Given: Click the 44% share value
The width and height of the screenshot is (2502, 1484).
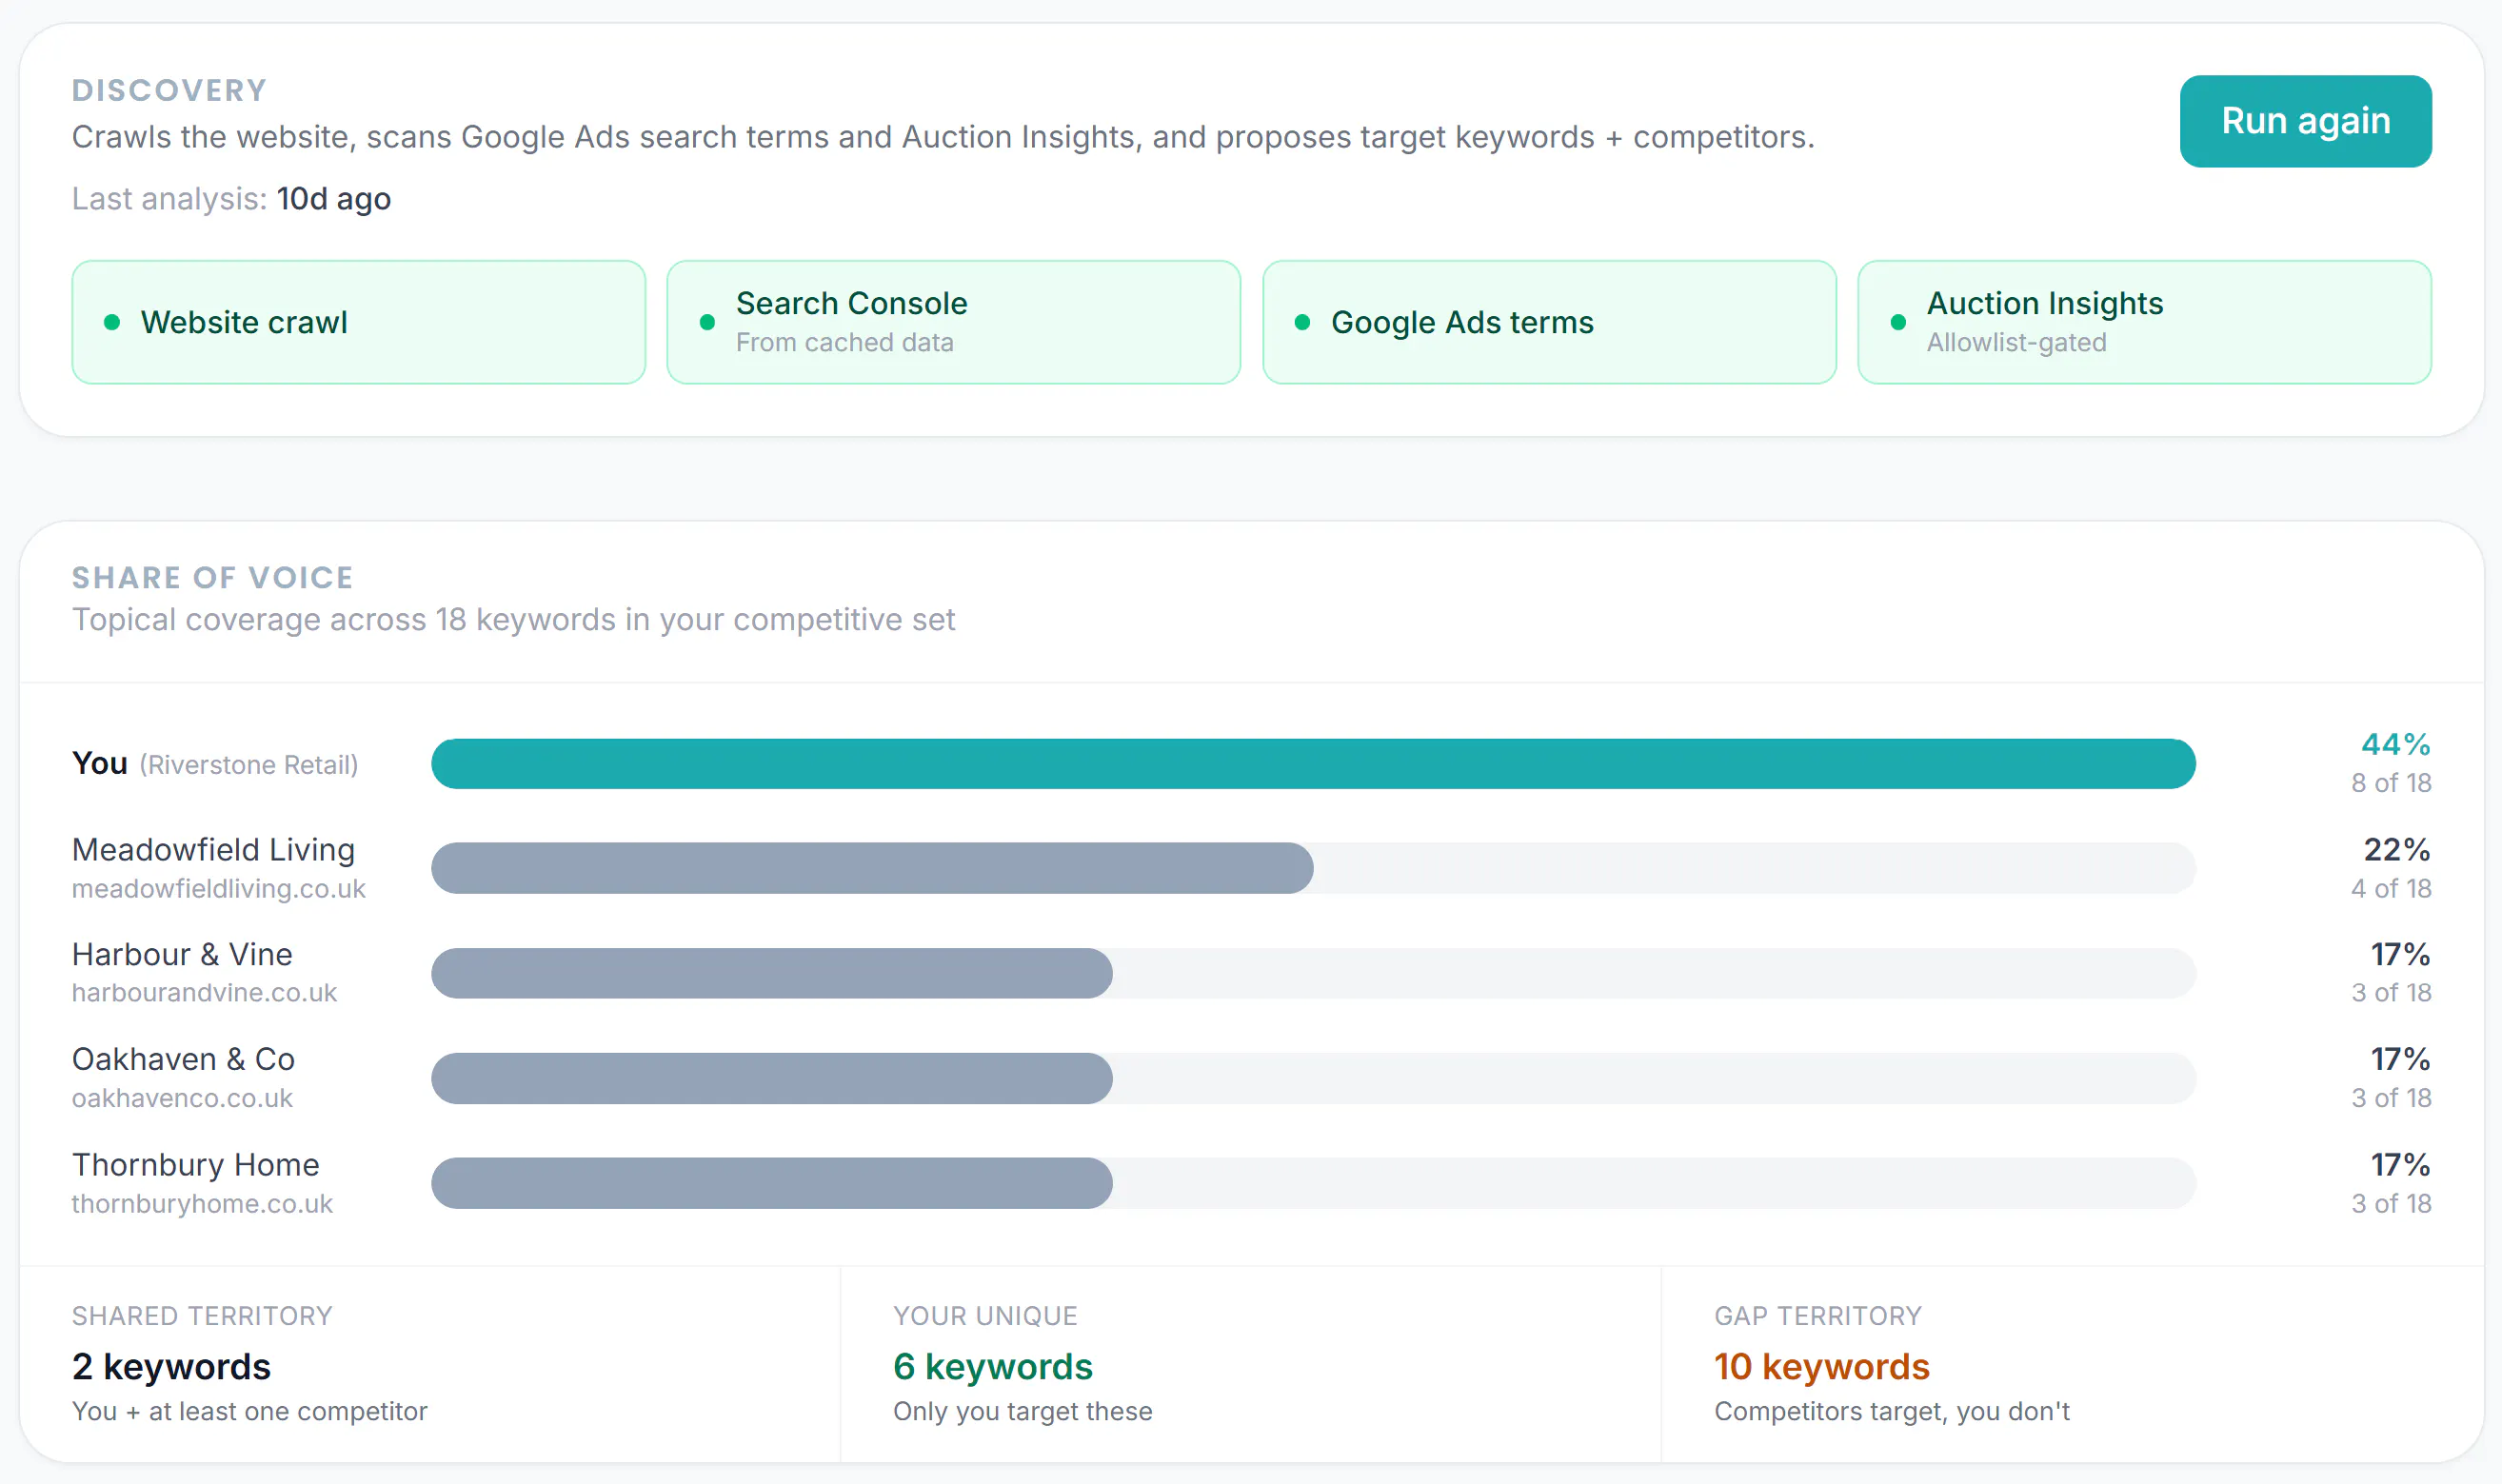Looking at the screenshot, I should (2395, 744).
